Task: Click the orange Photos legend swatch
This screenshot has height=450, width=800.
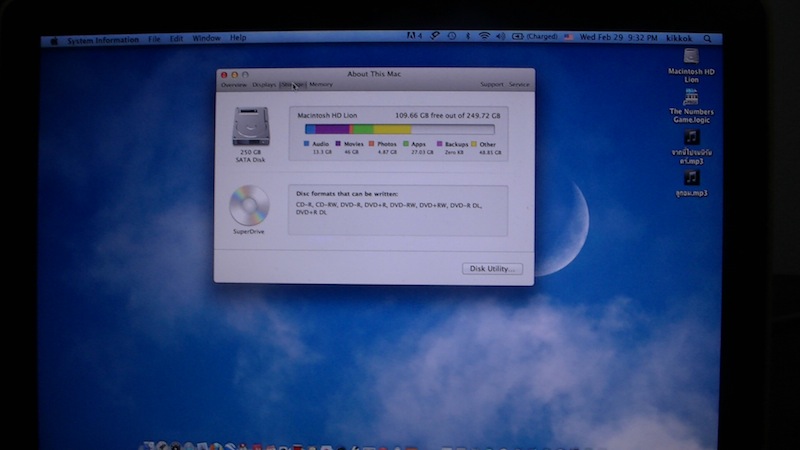Action: (371, 144)
